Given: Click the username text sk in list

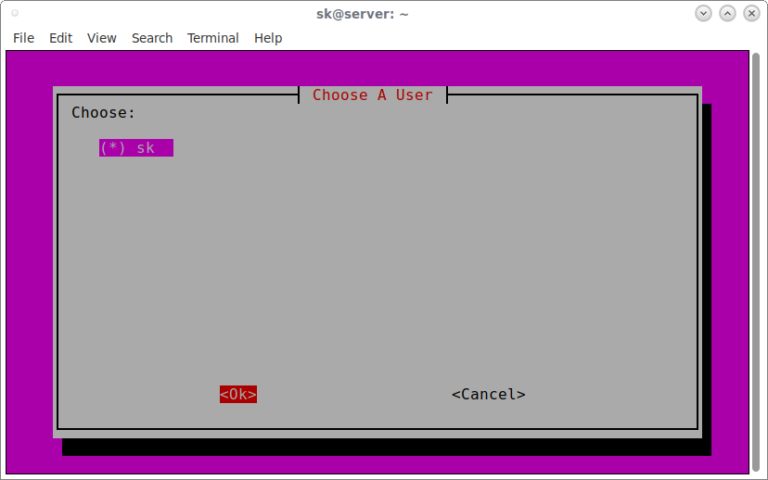Looking at the screenshot, I should [146, 148].
